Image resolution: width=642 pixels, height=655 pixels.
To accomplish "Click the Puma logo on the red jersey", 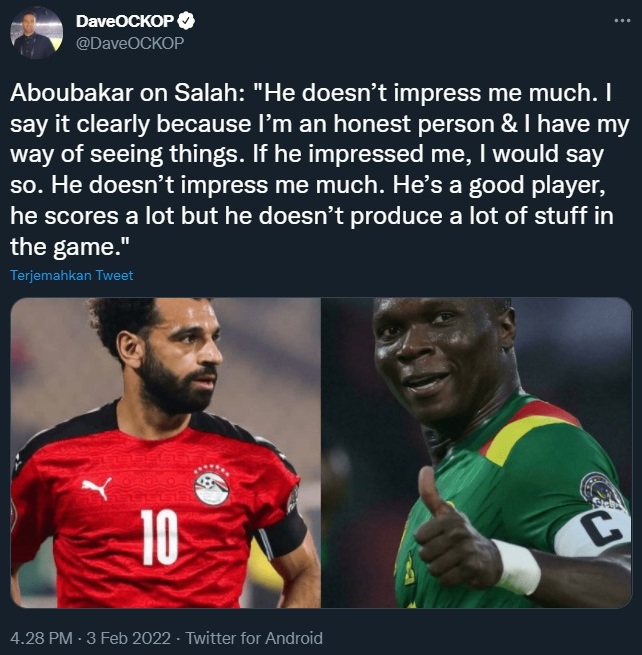I will click(x=97, y=488).
